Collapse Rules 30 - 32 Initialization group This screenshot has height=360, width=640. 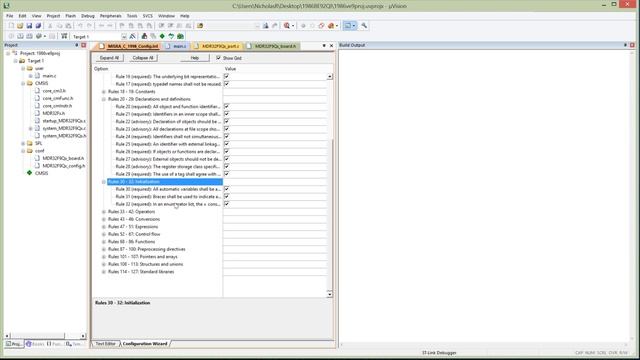pos(104,182)
